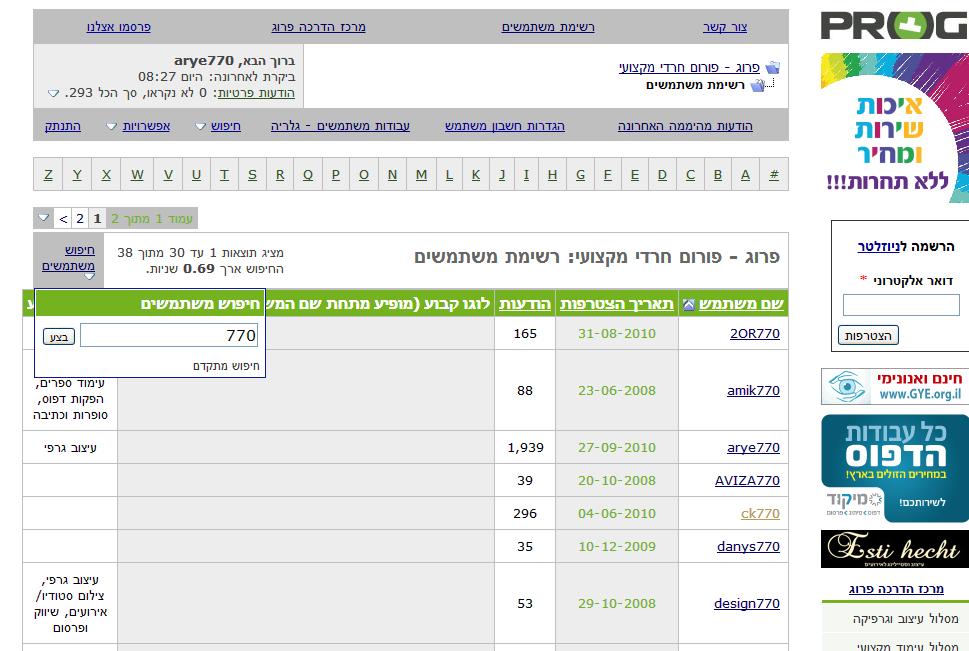Screen dimensions: 969x651
Task: Open עבודות משתמשים - גלריה
Action: point(341,126)
